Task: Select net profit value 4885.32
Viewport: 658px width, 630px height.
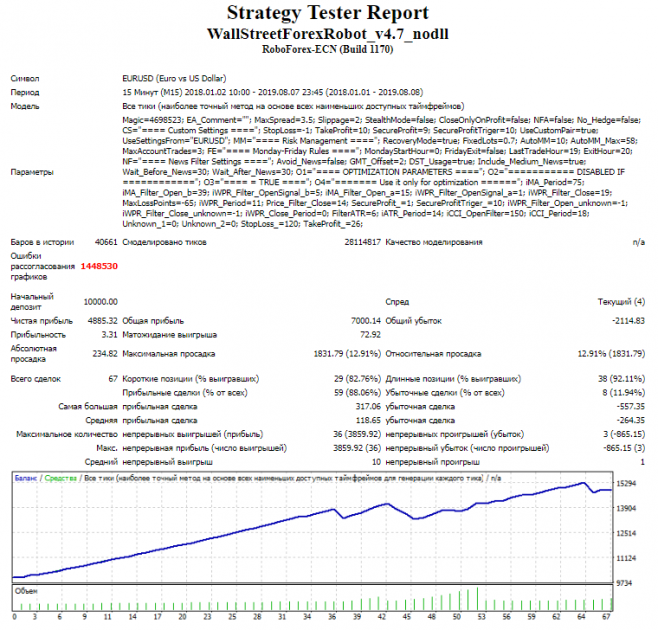Action: click(102, 321)
